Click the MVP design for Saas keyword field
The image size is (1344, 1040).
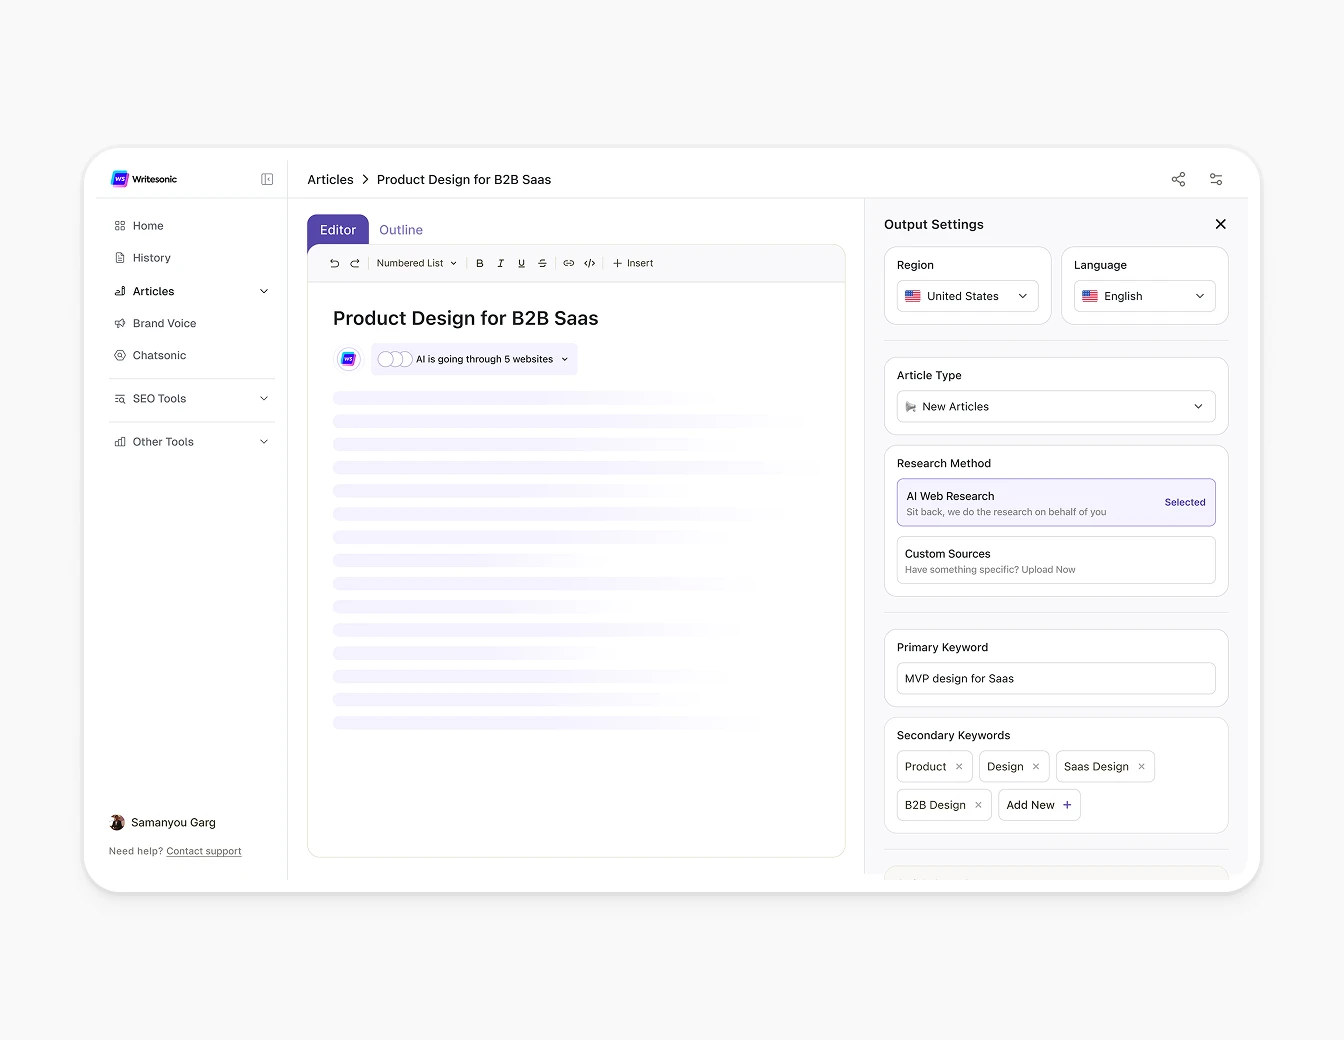tap(1055, 678)
